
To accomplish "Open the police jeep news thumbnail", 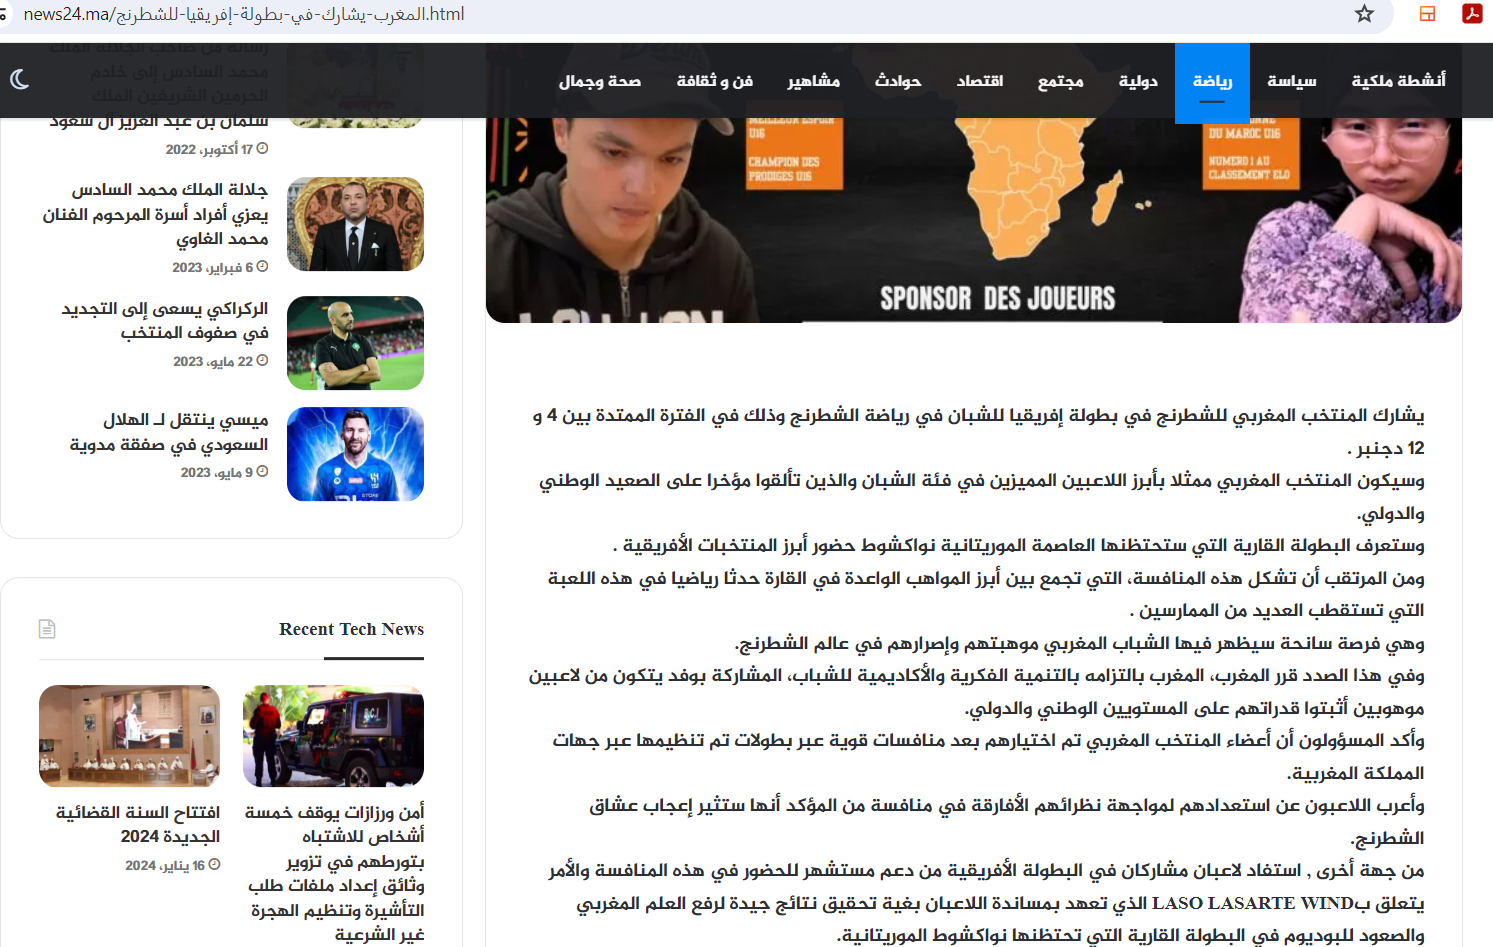I will pos(333,736).
